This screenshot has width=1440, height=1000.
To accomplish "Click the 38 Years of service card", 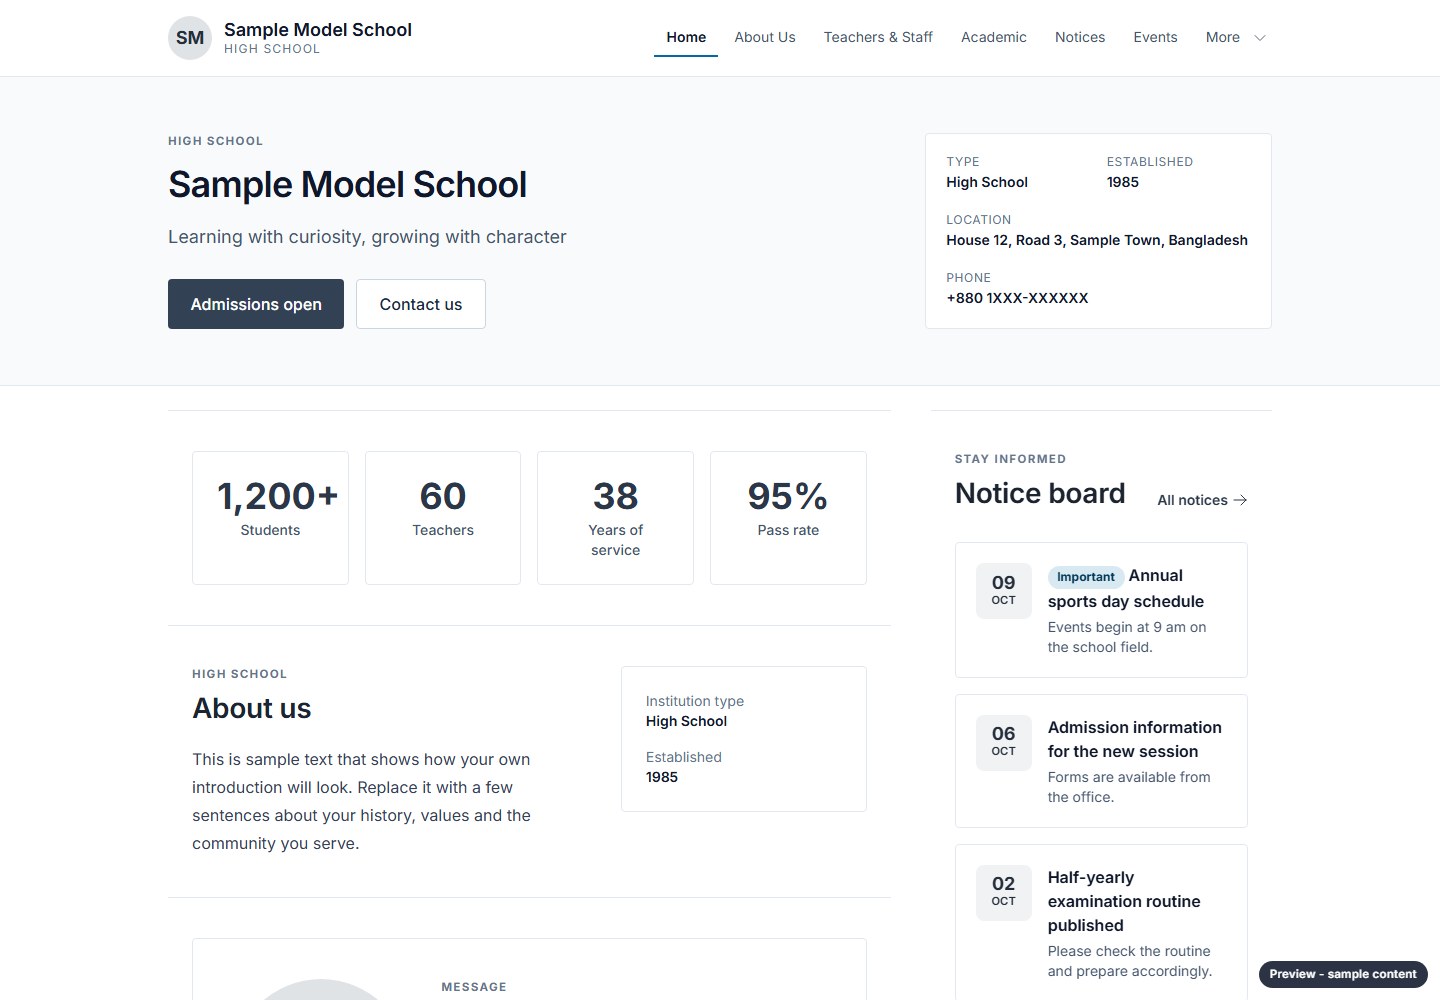I will point(615,518).
